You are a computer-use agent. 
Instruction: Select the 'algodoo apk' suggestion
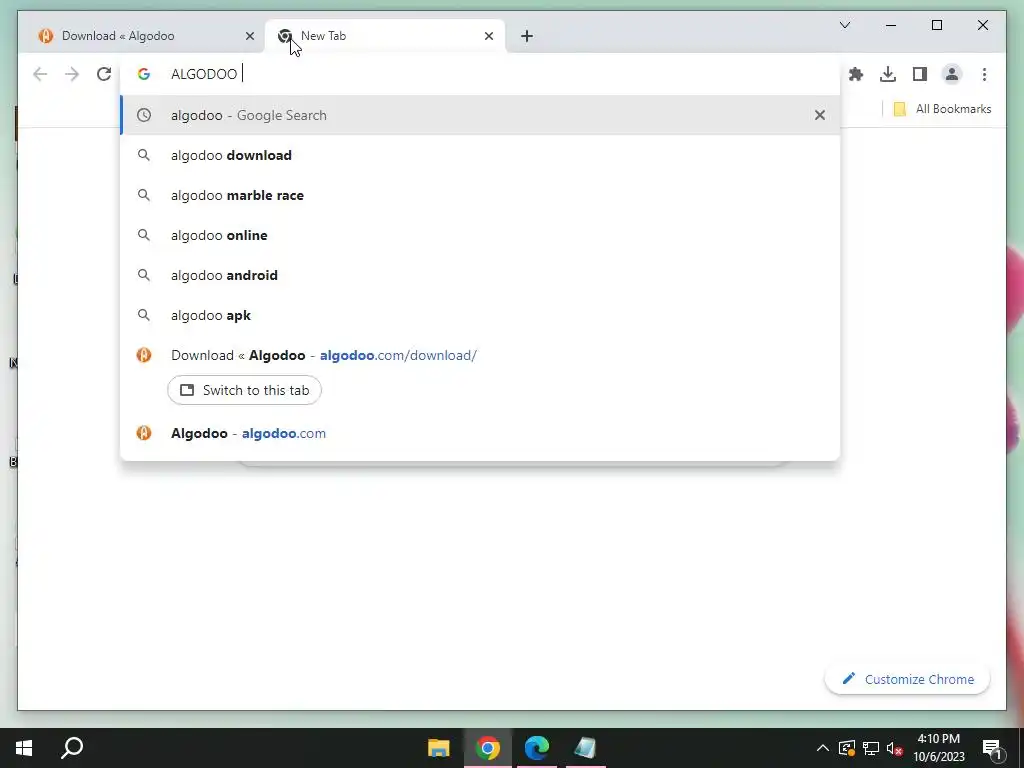pos(480,315)
